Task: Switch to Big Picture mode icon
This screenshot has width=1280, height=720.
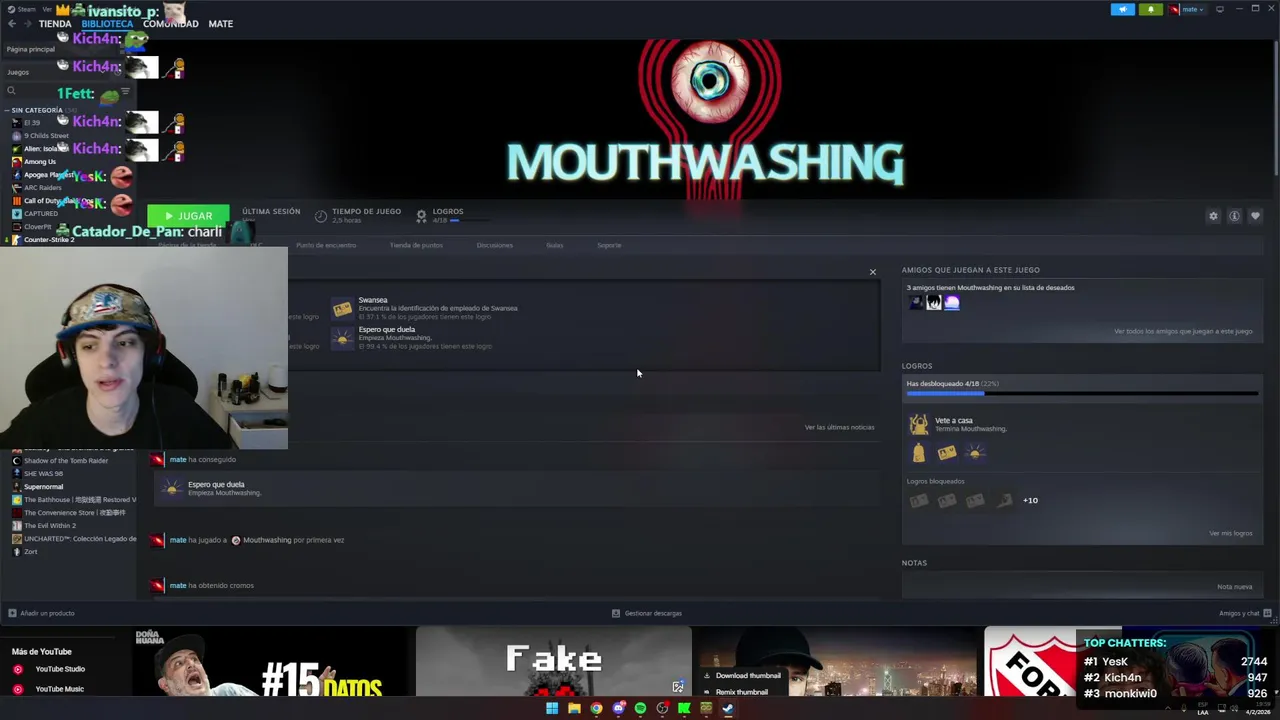Action: (1219, 9)
